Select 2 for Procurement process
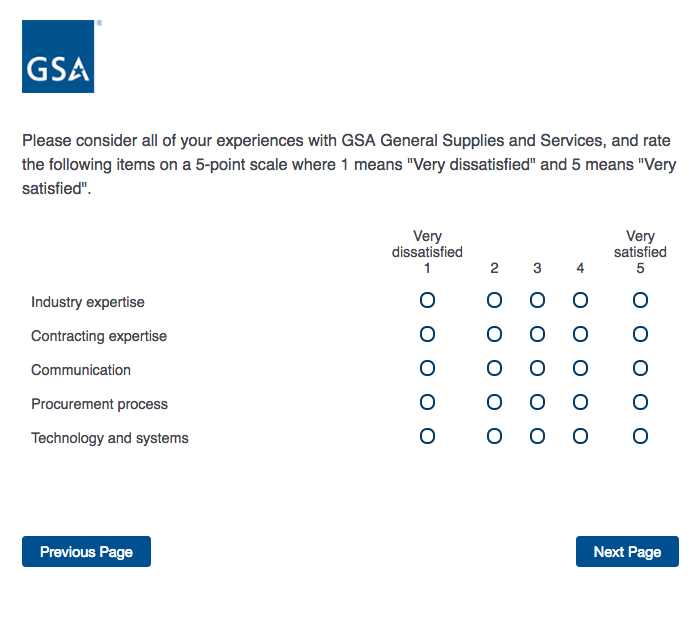The height and width of the screenshot is (625, 700). (494, 402)
